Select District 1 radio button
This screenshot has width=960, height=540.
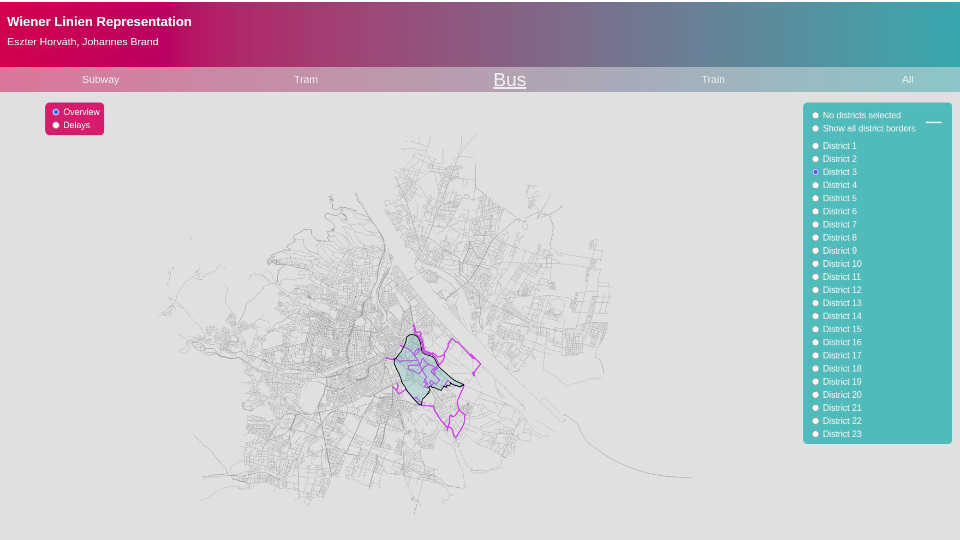pyautogui.click(x=816, y=146)
